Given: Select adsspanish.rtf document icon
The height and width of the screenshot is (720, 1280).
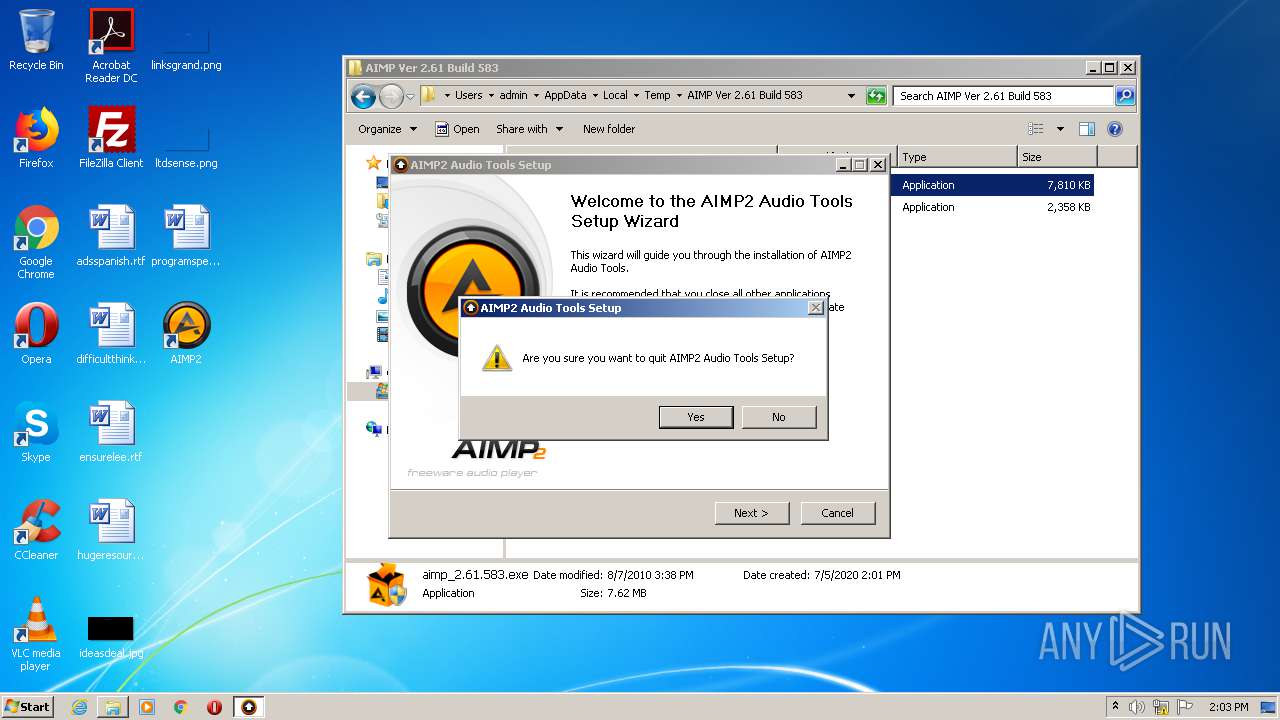Looking at the screenshot, I should pos(111,236).
